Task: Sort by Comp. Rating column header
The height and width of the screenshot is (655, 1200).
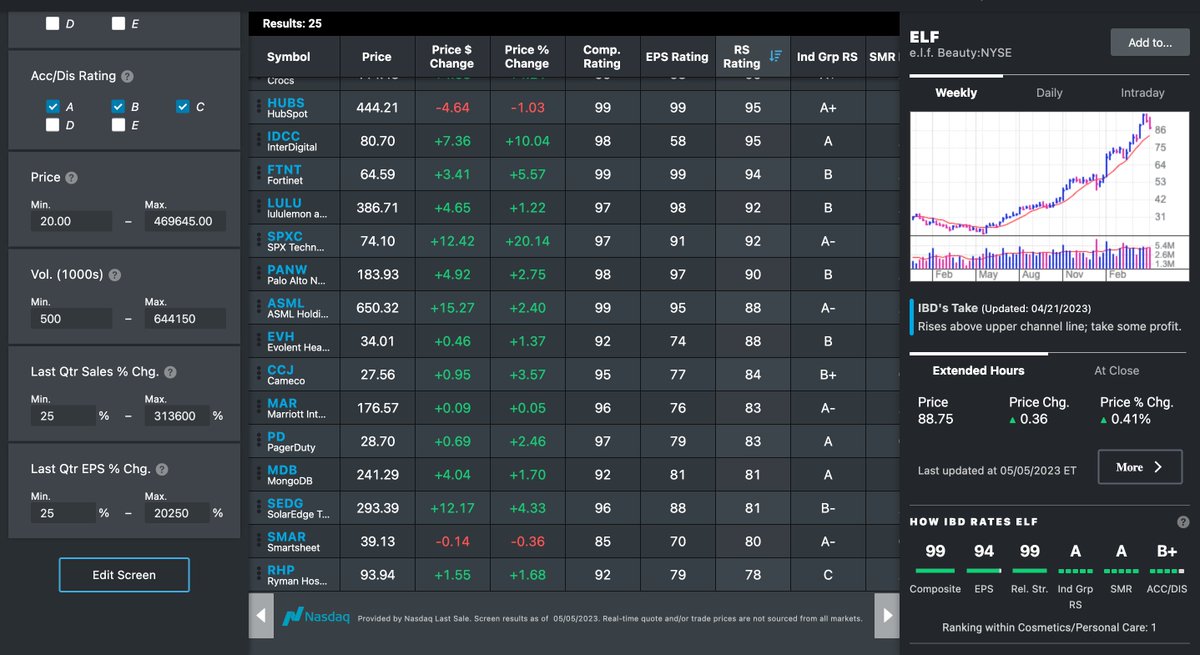Action: (x=602, y=57)
